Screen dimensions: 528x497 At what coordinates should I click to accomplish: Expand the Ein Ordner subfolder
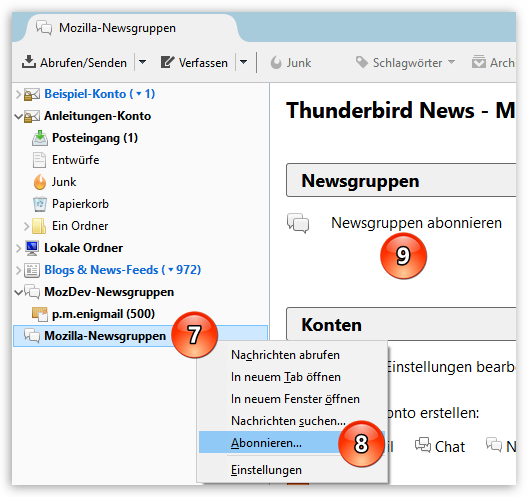pyautogui.click(x=27, y=226)
